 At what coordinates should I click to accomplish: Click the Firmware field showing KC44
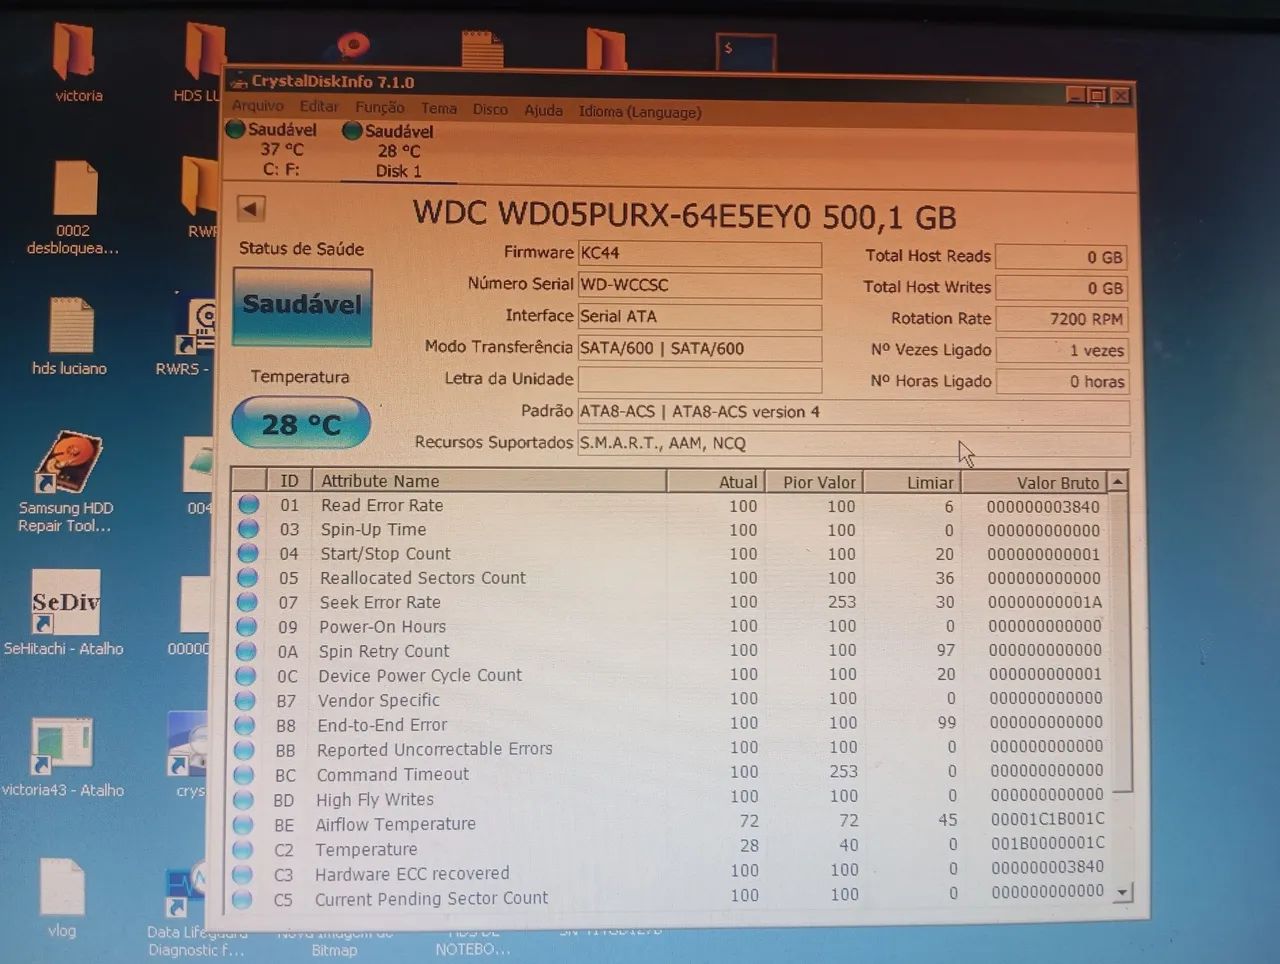click(699, 254)
